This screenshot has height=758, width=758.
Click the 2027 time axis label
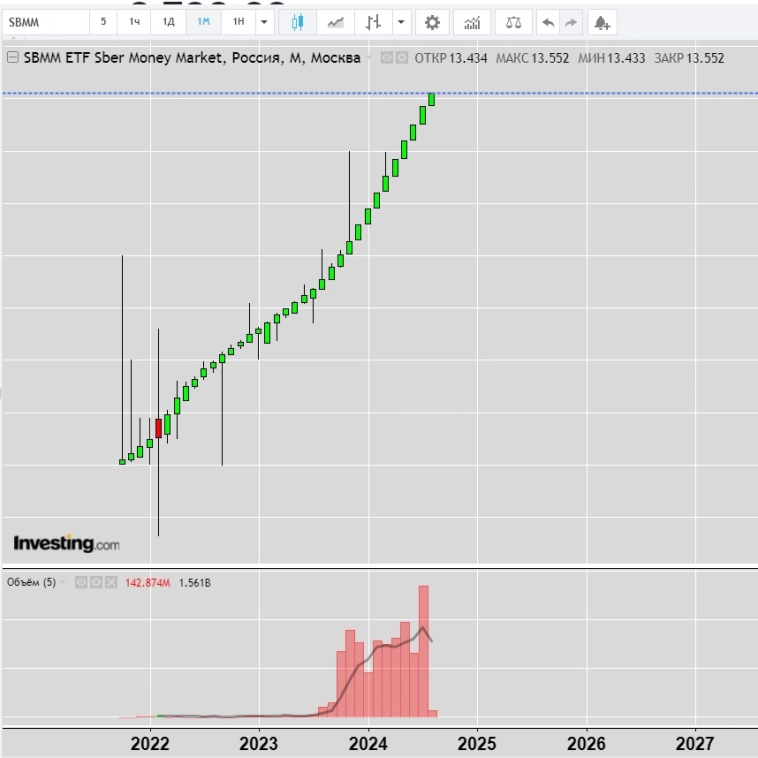point(695,743)
